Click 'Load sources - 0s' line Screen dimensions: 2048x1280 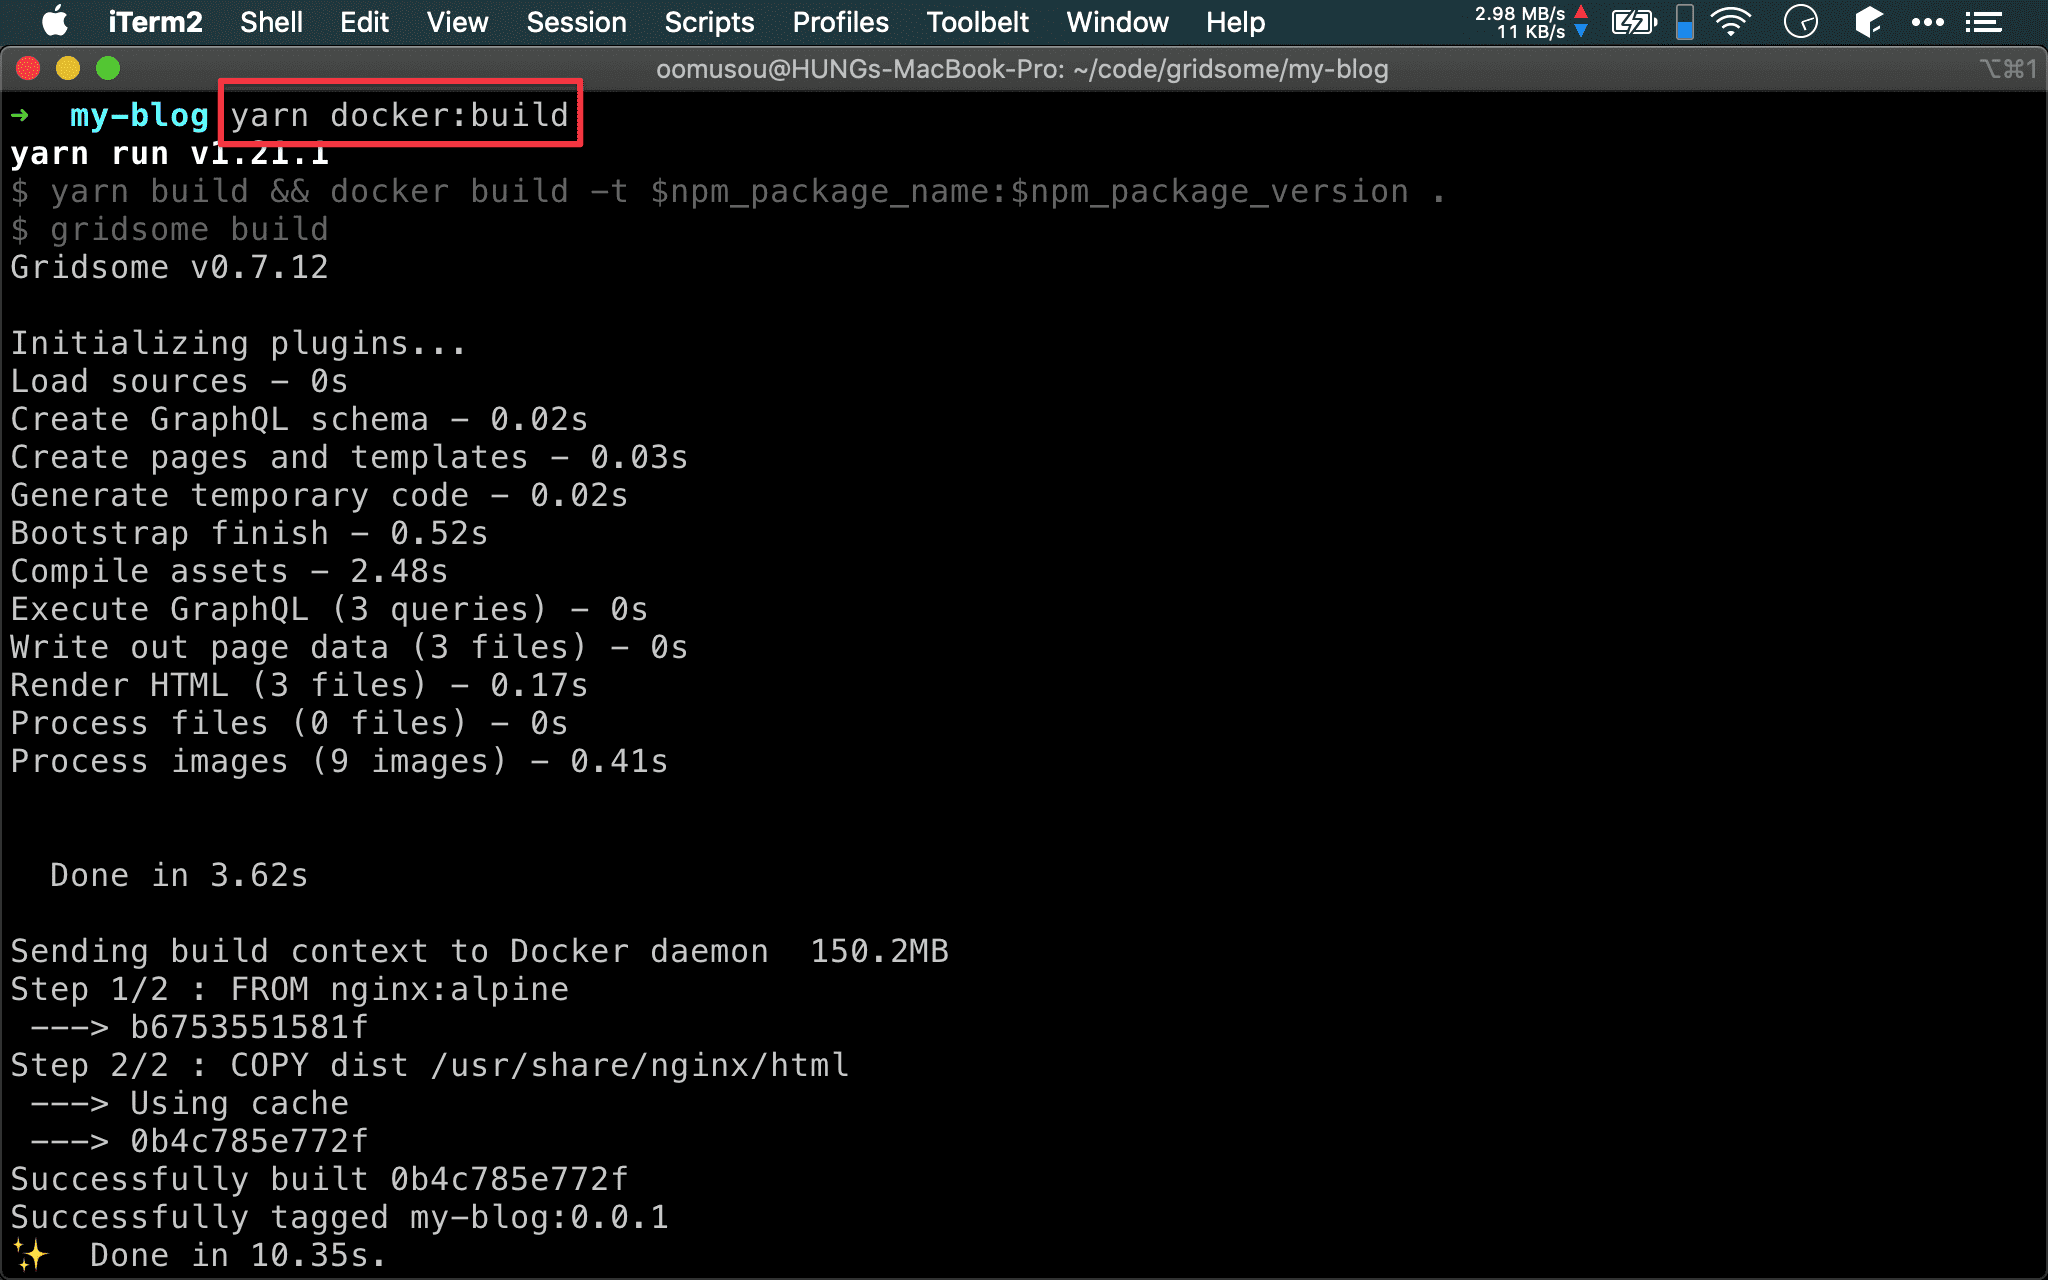(x=179, y=382)
